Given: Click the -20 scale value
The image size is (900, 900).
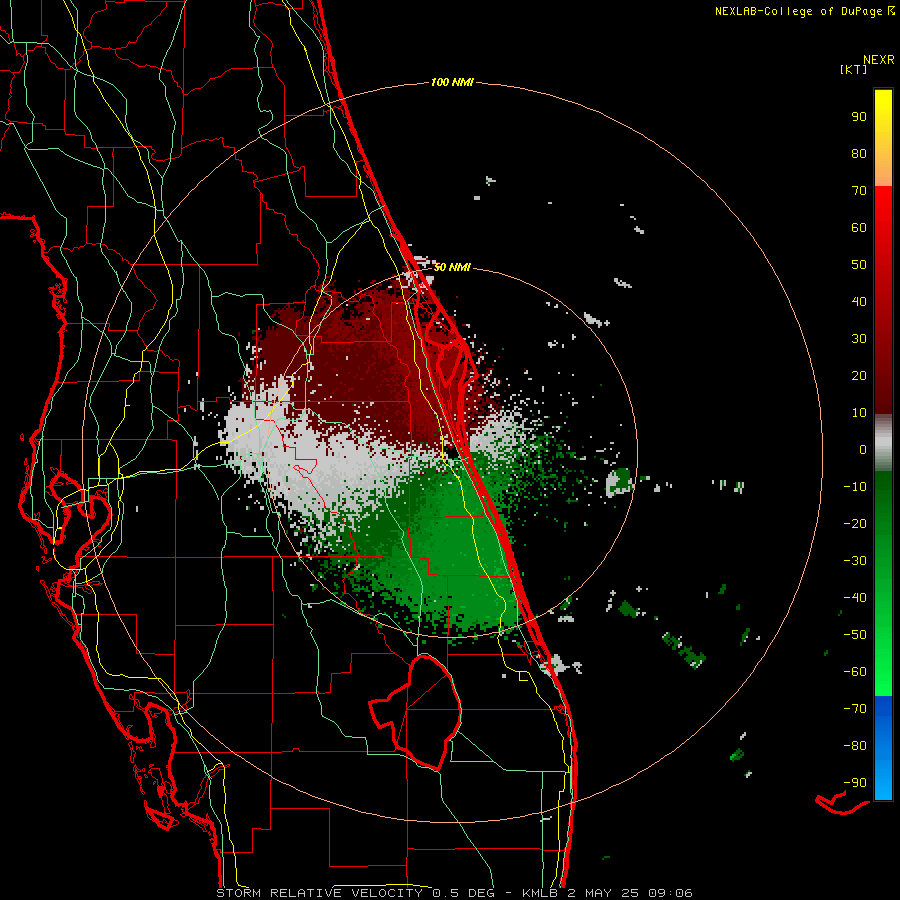Looking at the screenshot, I should pyautogui.click(x=855, y=523).
